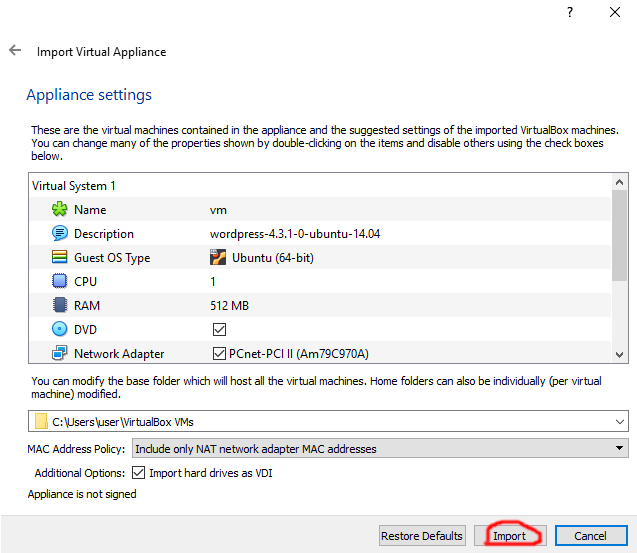The height and width of the screenshot is (553, 637).
Task: Click the Restore Defaults button
Action: (x=422, y=536)
